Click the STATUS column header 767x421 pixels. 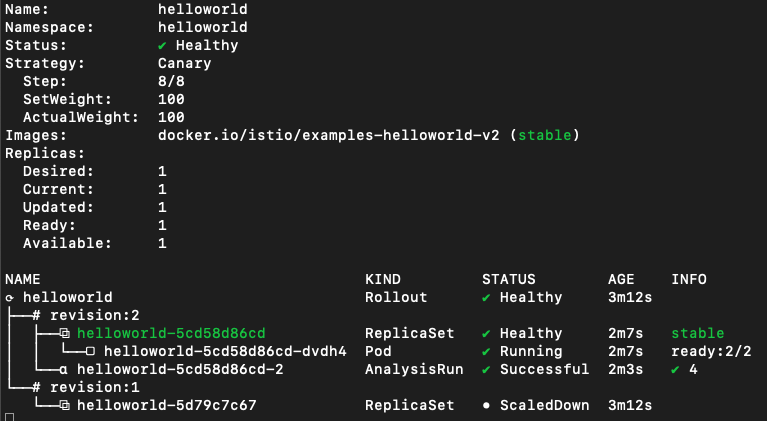pos(509,280)
